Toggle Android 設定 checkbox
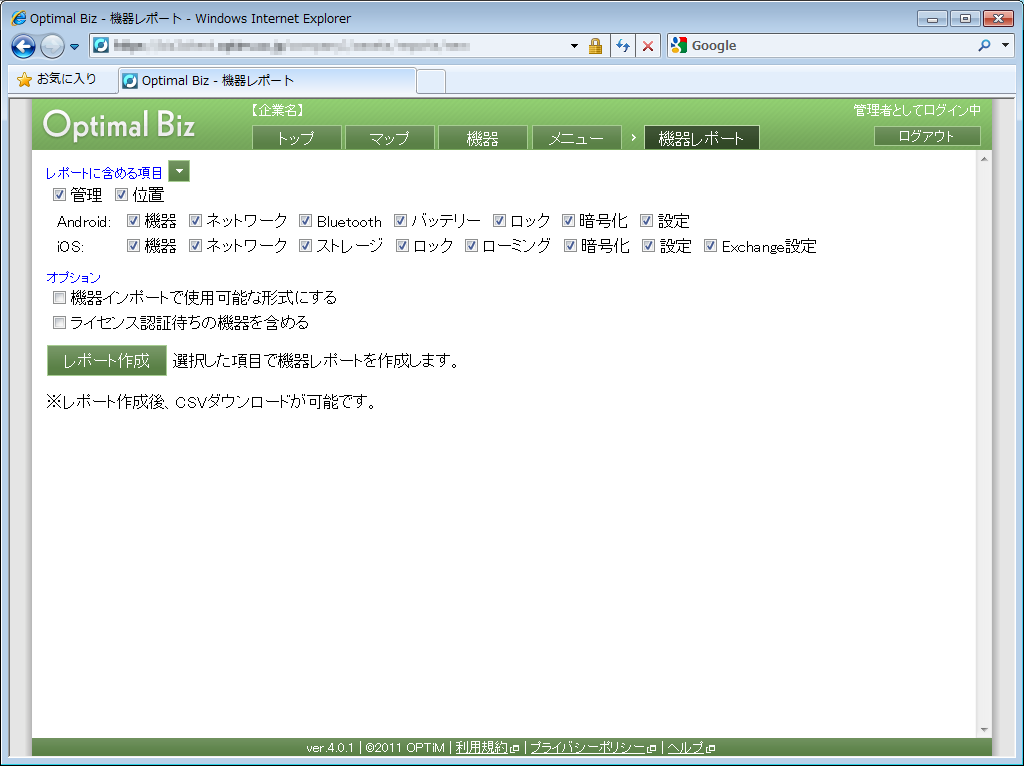 click(647, 221)
